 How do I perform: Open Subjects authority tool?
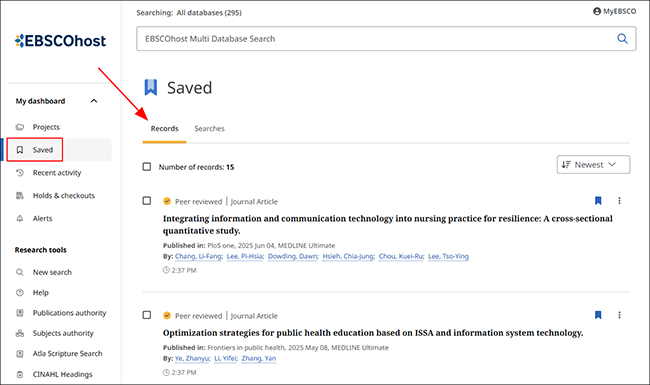coord(63,333)
